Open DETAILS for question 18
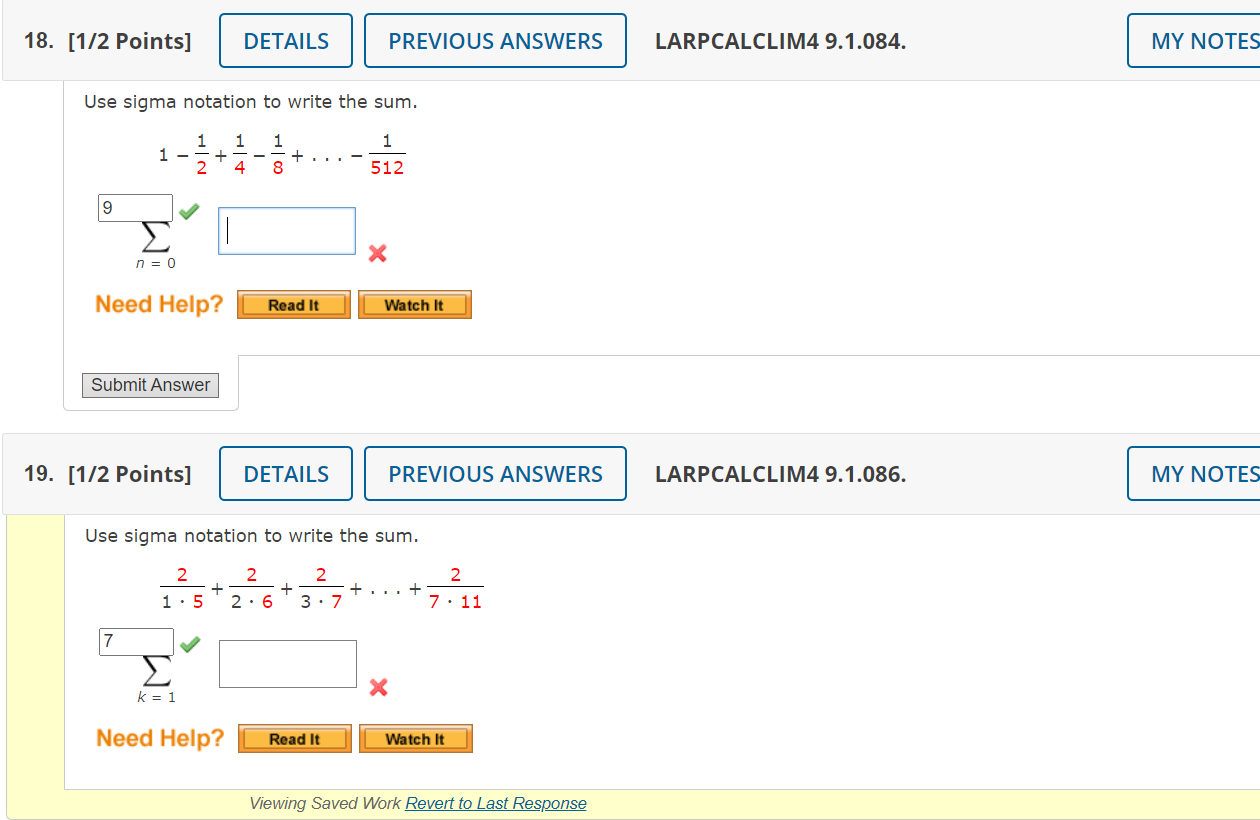The height and width of the screenshot is (820, 1260). [x=285, y=40]
